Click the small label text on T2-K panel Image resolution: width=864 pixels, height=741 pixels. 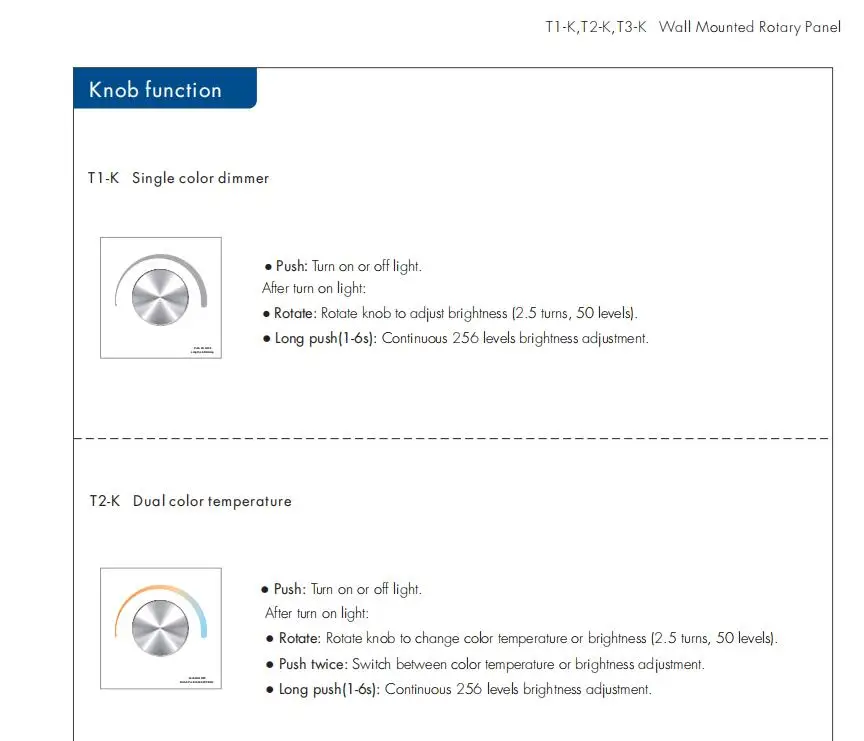tap(197, 680)
